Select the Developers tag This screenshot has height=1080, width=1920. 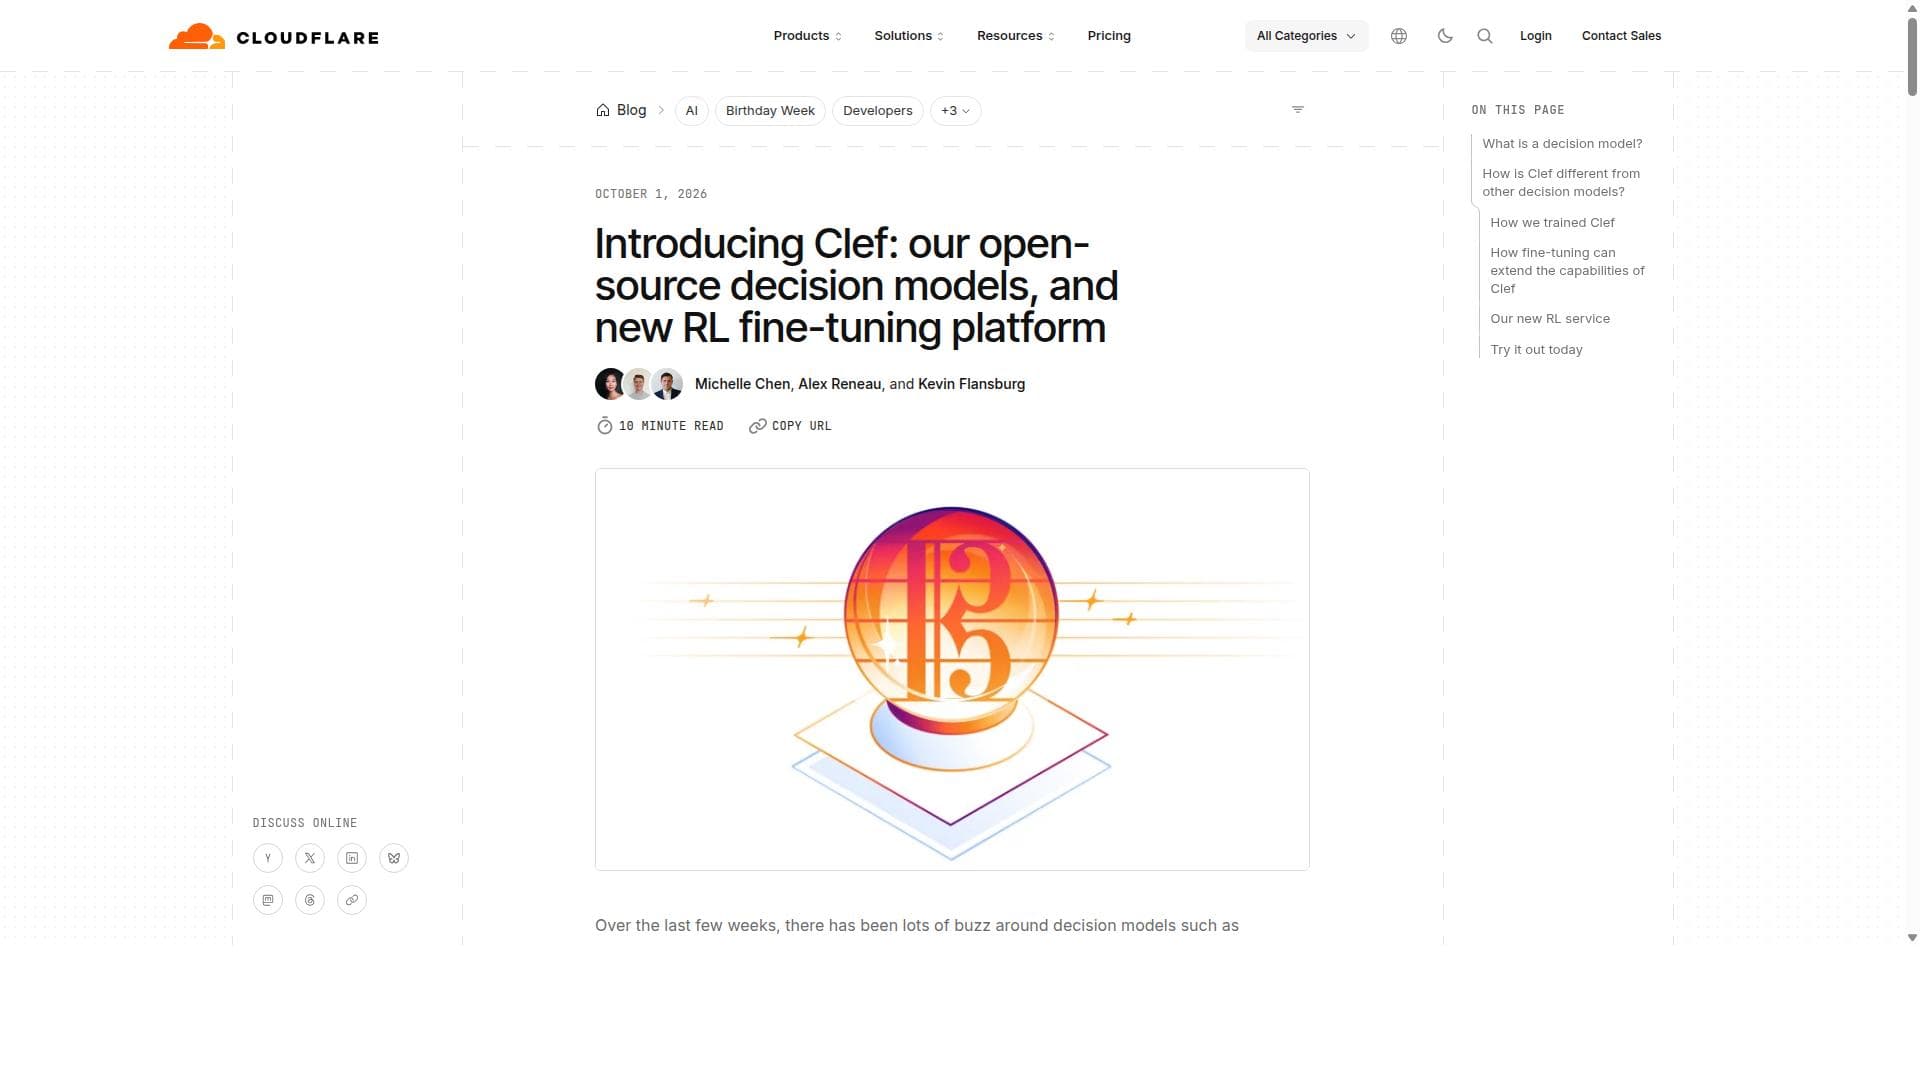[877, 111]
